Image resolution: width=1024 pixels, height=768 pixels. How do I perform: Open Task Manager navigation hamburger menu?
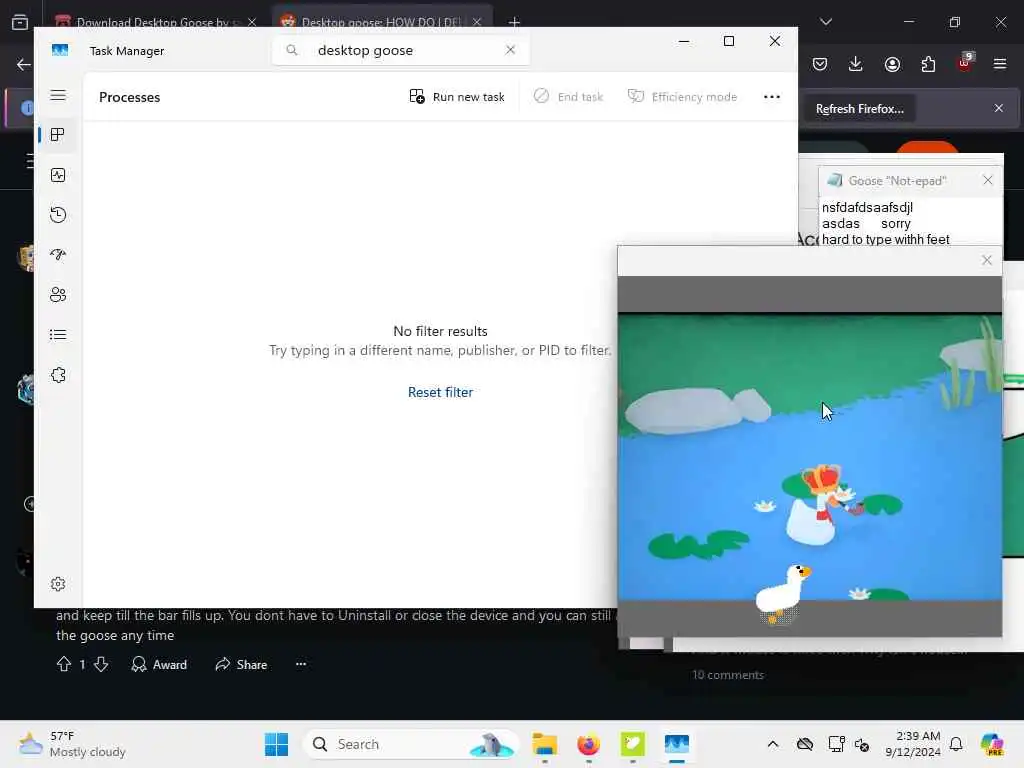(x=58, y=95)
